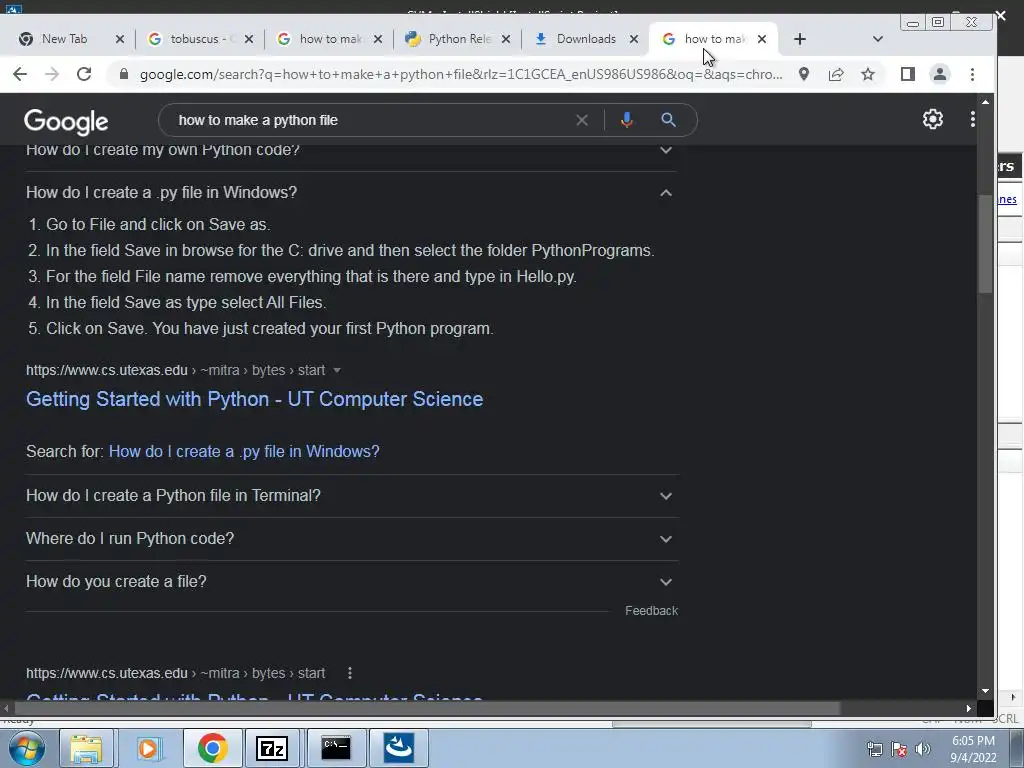Go to the Google logo homepage
Viewport: 1024px width, 768px height.
coord(66,121)
